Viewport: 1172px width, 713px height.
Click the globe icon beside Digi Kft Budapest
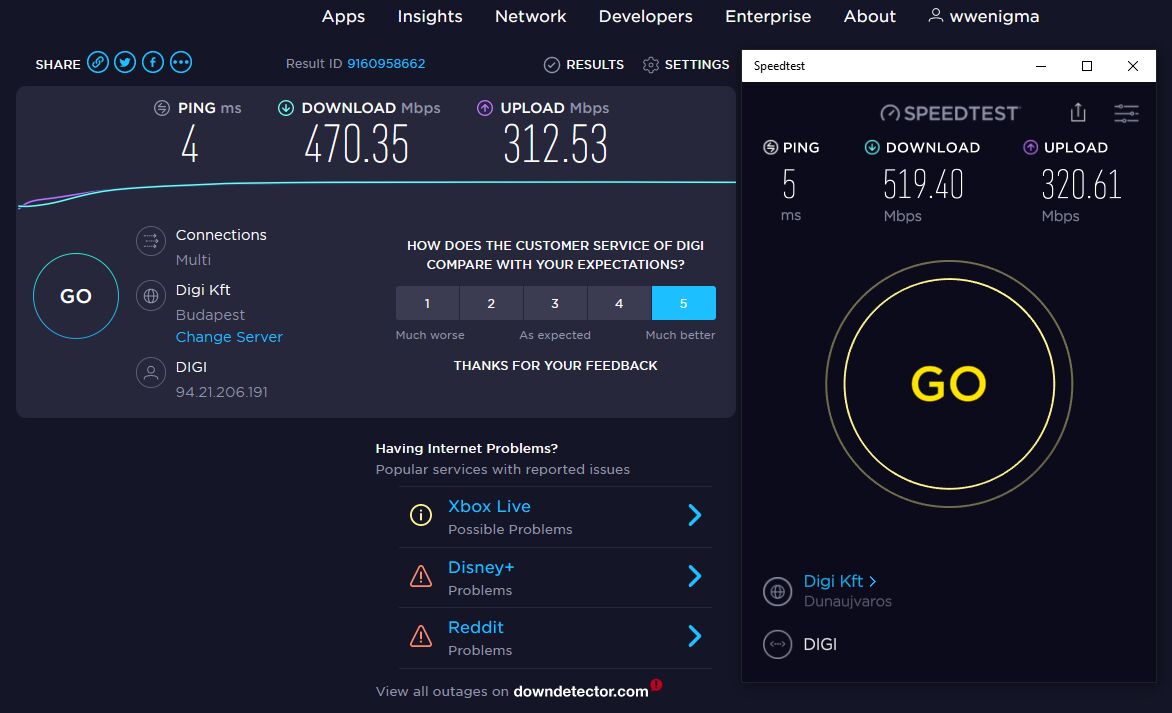point(151,296)
